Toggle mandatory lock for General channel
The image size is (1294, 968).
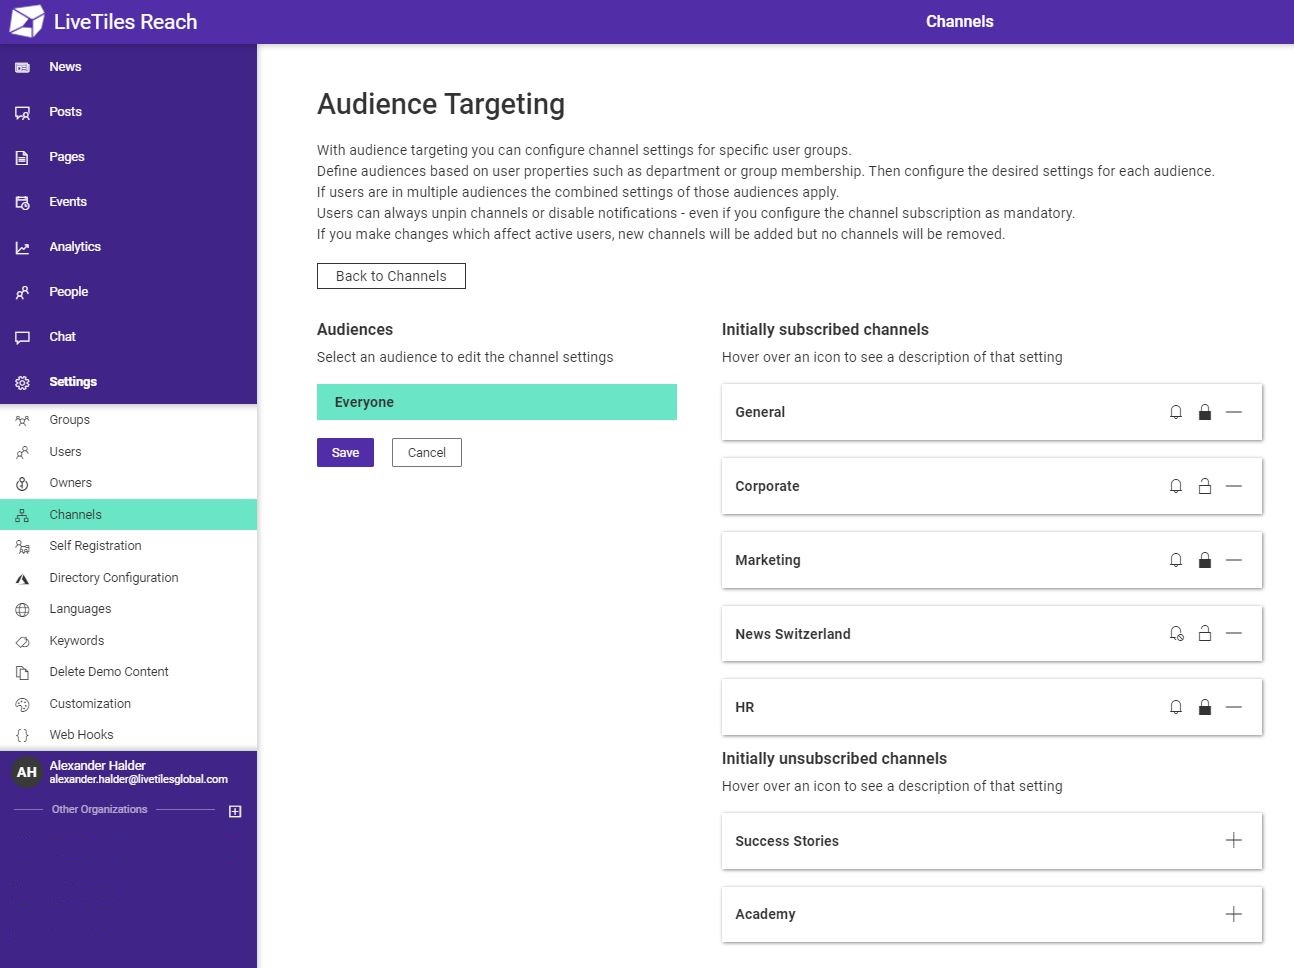[1205, 412]
